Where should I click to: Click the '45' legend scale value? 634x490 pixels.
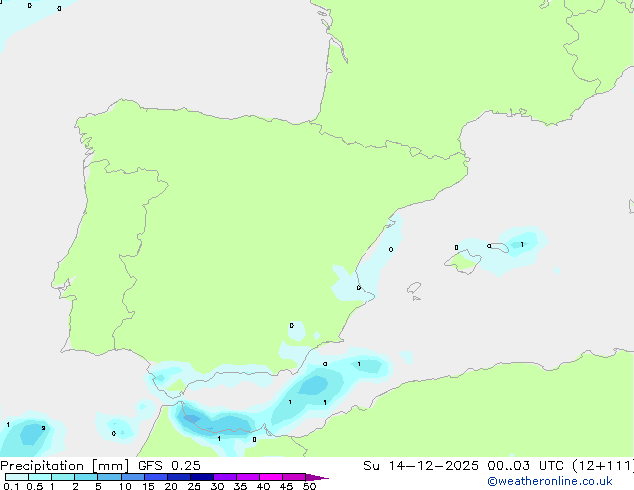(x=286, y=486)
